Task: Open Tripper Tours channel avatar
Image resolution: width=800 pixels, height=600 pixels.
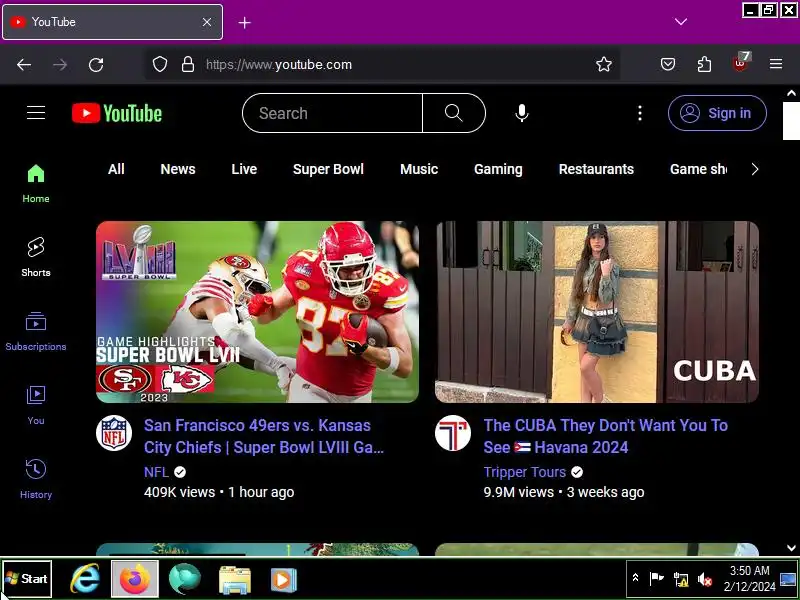Action: (453, 433)
